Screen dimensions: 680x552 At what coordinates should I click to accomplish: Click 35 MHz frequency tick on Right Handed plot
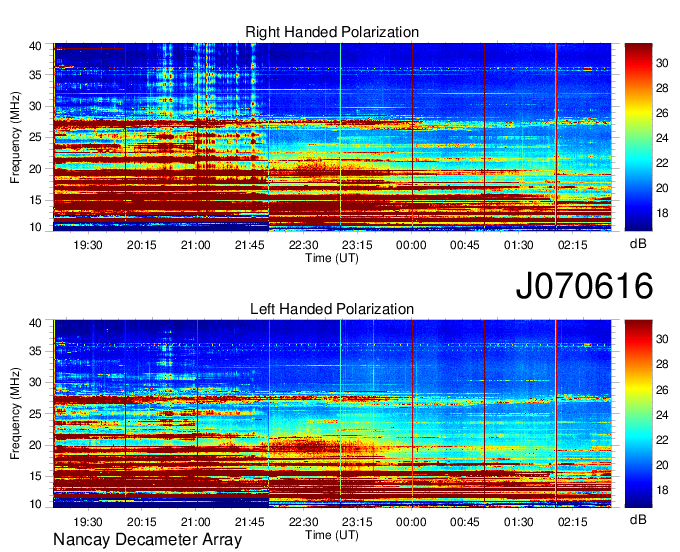(x=35, y=75)
